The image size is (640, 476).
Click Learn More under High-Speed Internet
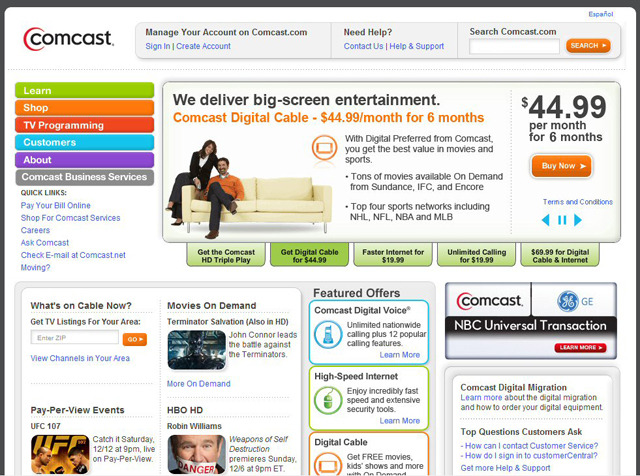click(x=400, y=420)
